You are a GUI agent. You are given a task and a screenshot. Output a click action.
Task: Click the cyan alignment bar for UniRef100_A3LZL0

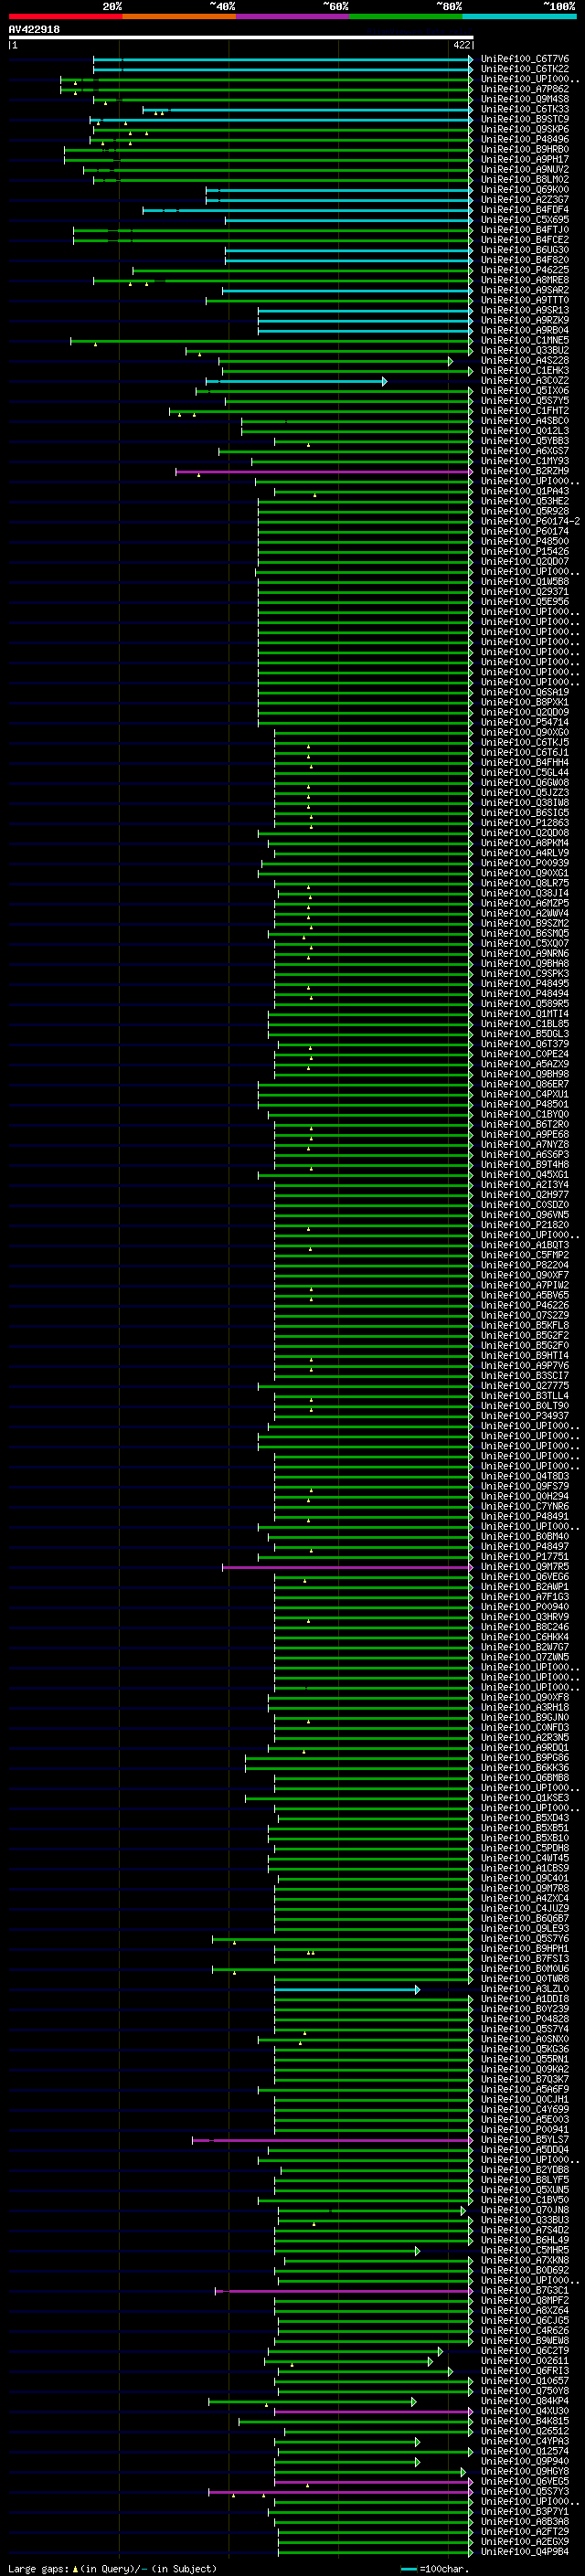347,1989
